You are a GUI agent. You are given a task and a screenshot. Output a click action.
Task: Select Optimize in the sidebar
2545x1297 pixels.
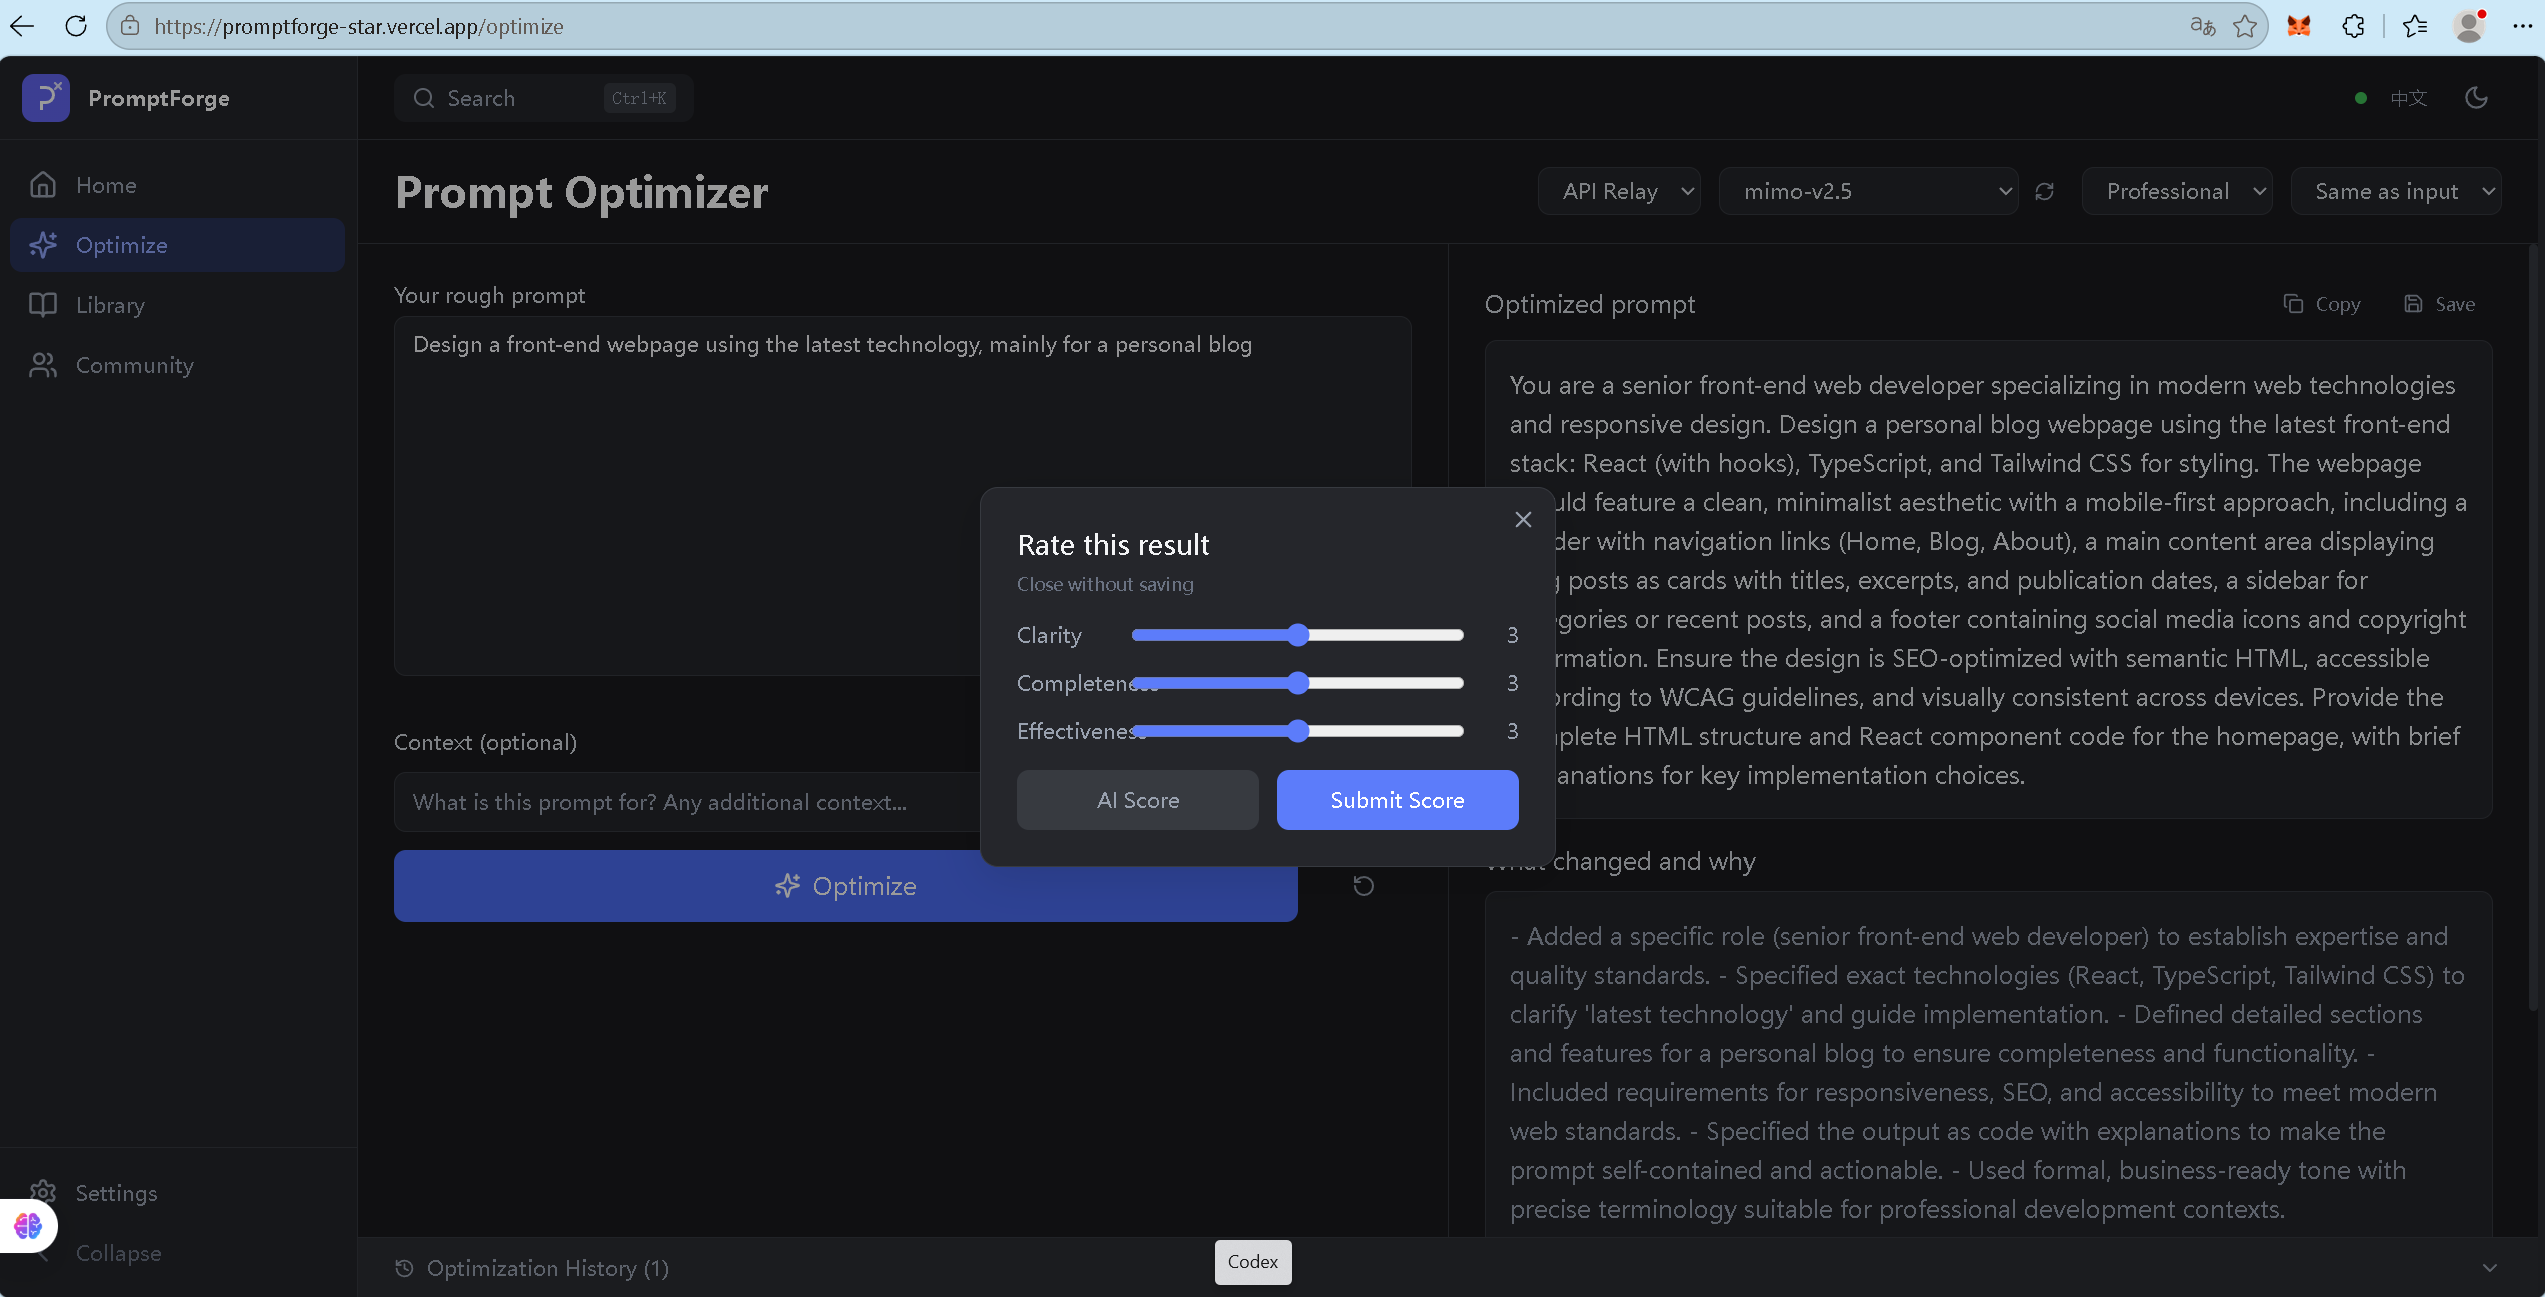177,245
